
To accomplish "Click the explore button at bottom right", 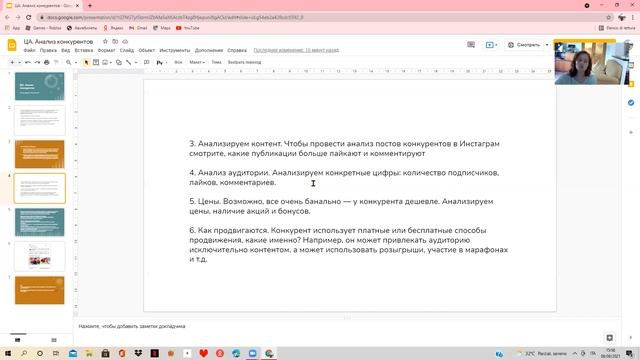I will (609, 338).
